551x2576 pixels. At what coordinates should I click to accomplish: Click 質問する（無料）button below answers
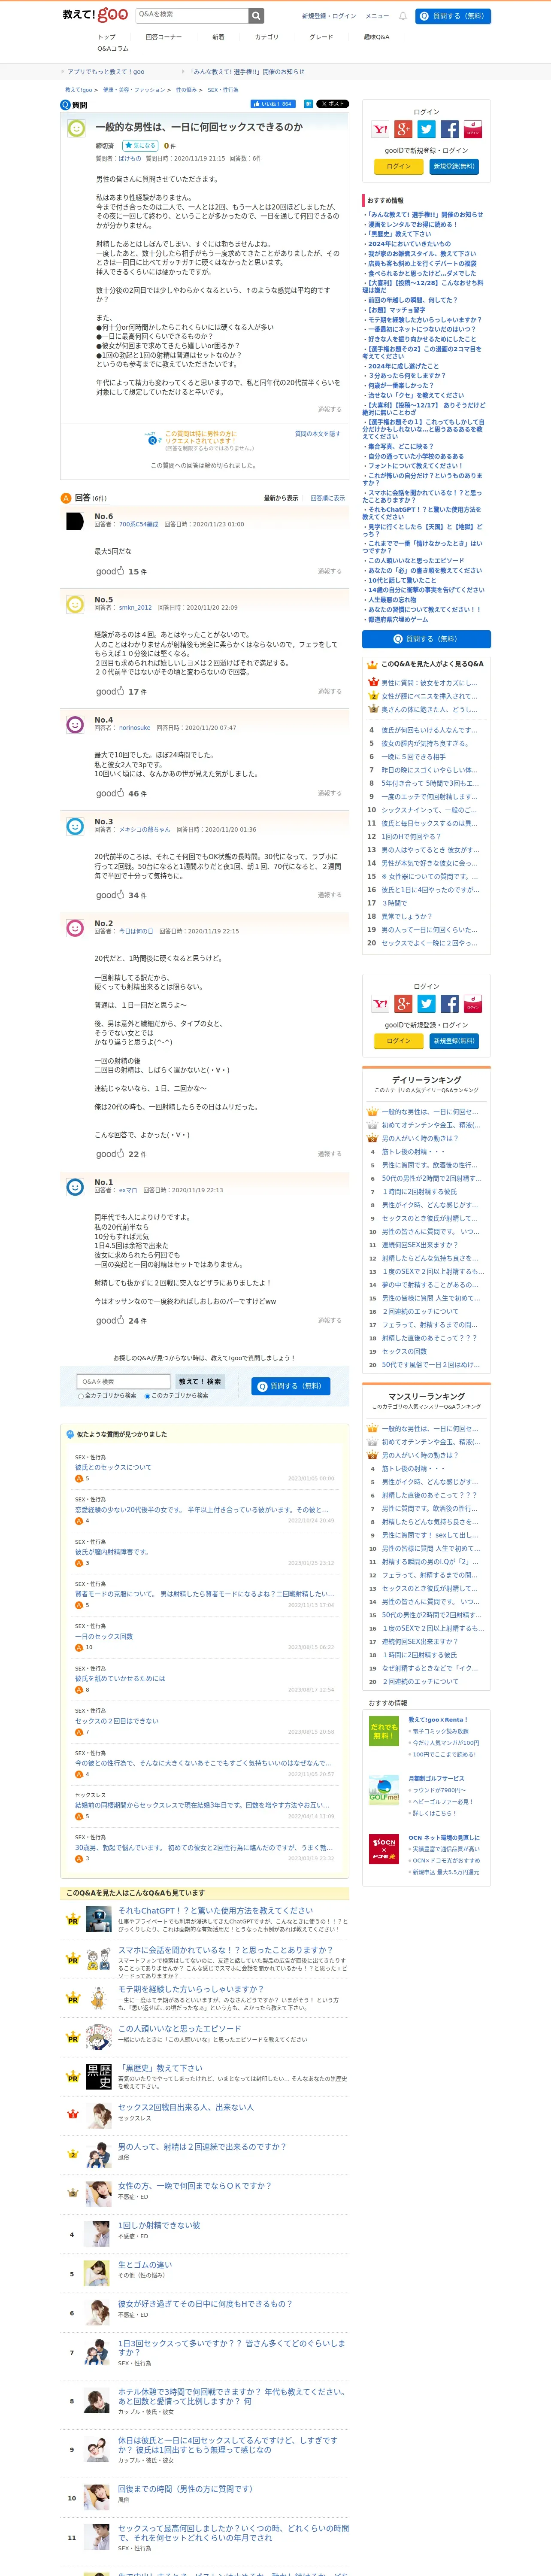tap(290, 1386)
